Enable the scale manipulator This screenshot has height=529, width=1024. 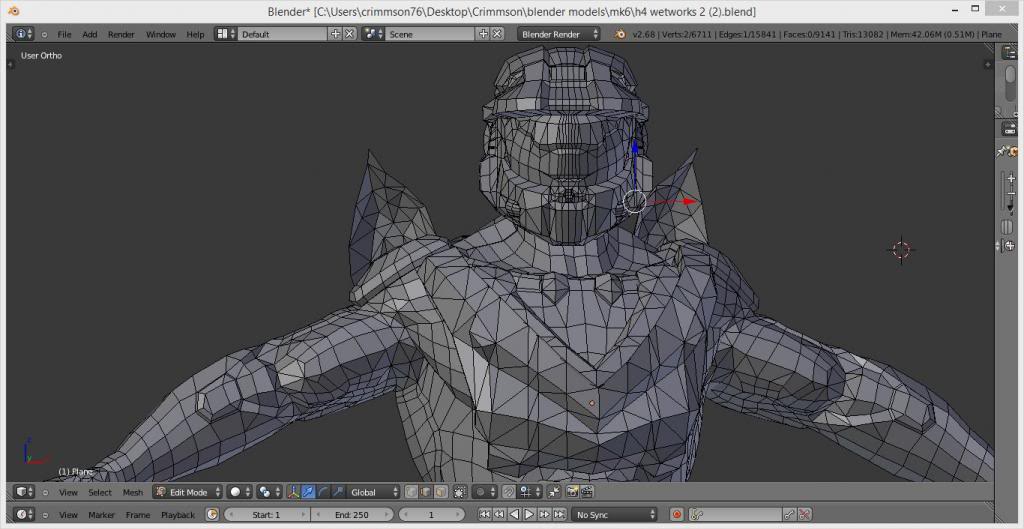point(338,492)
